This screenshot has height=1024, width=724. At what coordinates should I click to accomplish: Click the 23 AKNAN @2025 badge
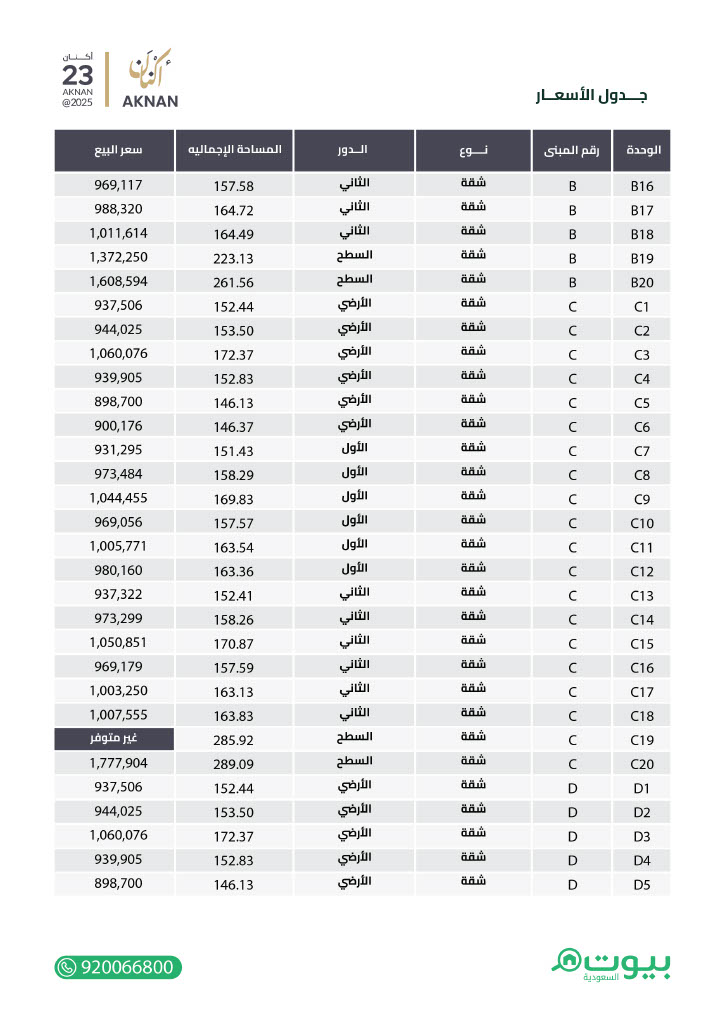click(x=78, y=80)
